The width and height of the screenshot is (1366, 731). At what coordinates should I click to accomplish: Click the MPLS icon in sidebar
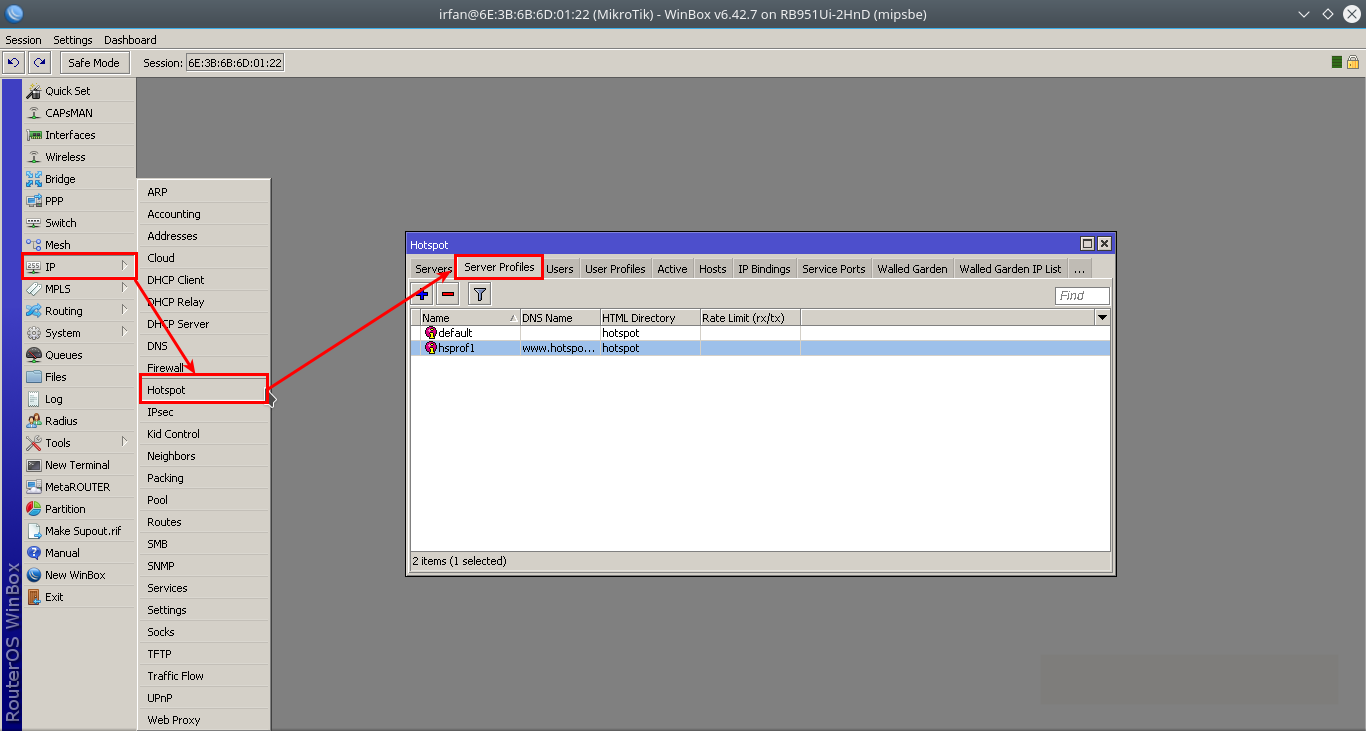[x=34, y=289]
